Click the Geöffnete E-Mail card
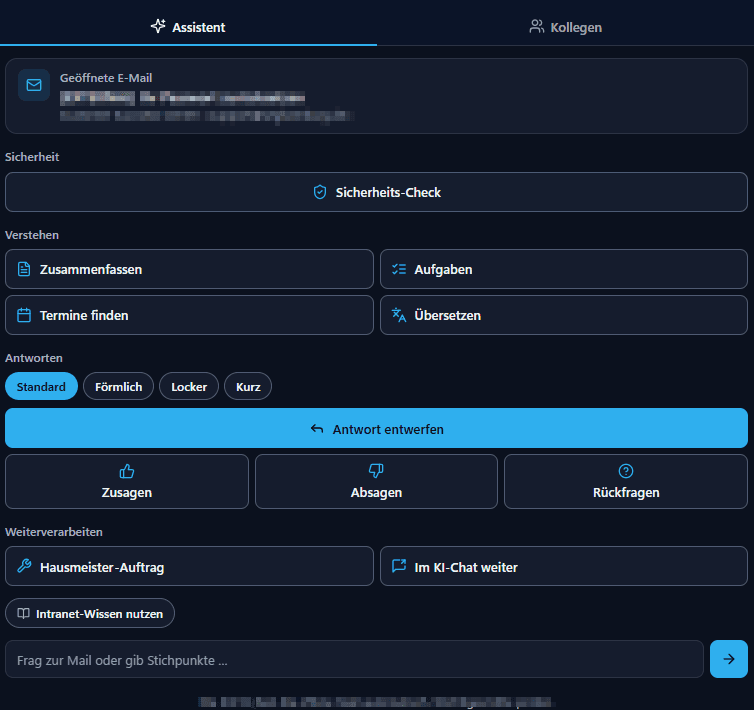Screen dimensions: 754x710 click(x=377, y=96)
